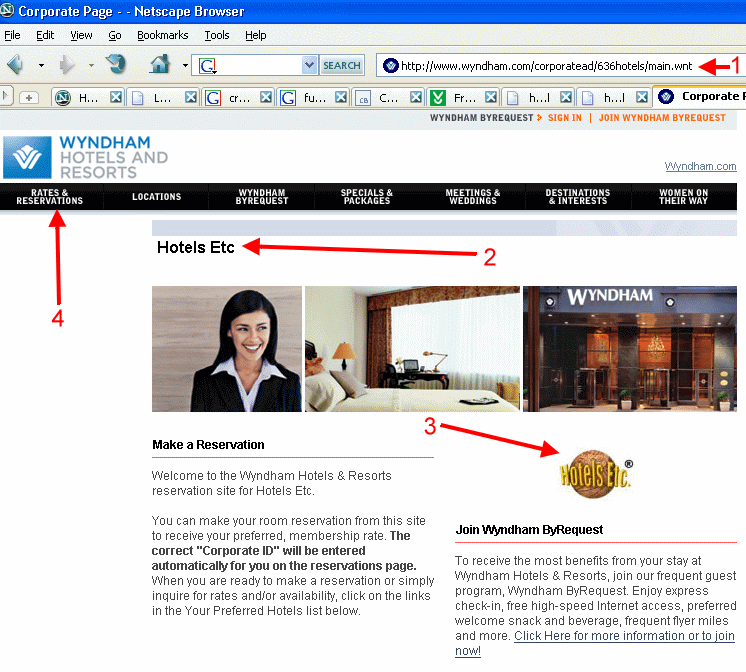Close the 'L...' tab
Screen dimensions: 746x672
[x=191, y=97]
